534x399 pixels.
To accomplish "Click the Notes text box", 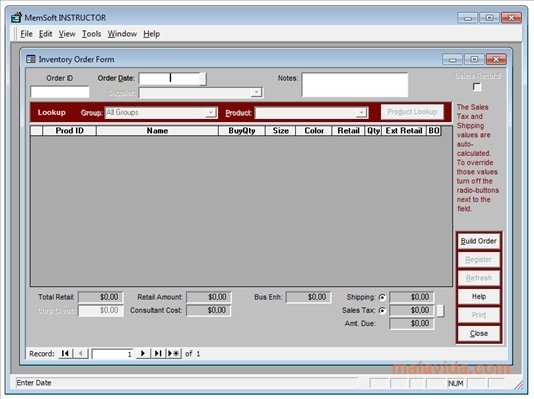I will (355, 85).
